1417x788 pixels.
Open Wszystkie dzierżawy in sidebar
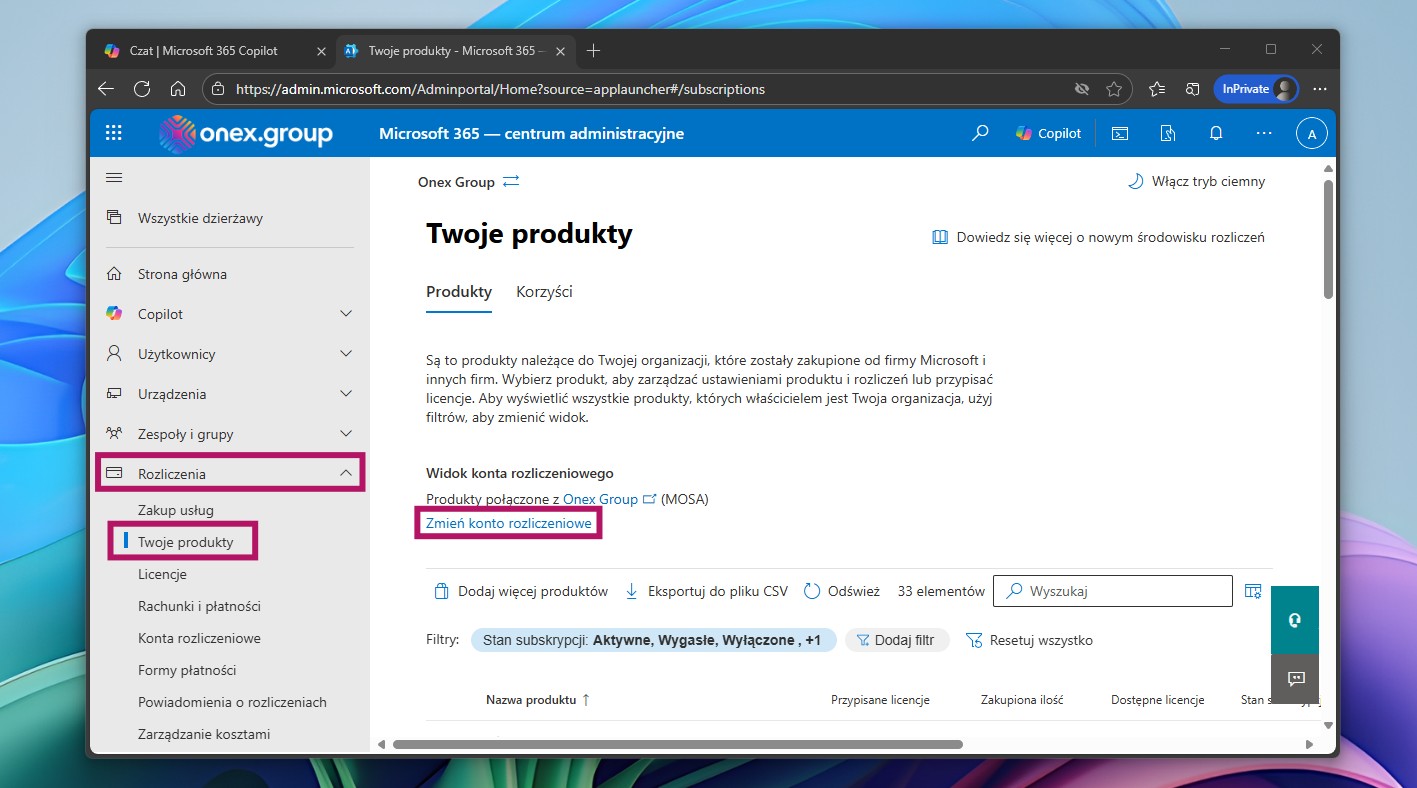[200, 218]
